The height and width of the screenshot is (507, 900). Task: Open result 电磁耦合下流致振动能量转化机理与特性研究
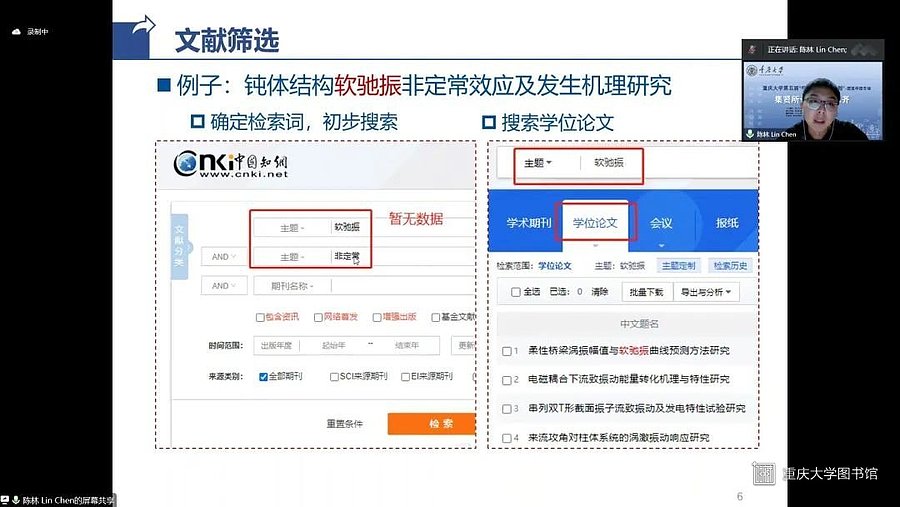click(629, 379)
